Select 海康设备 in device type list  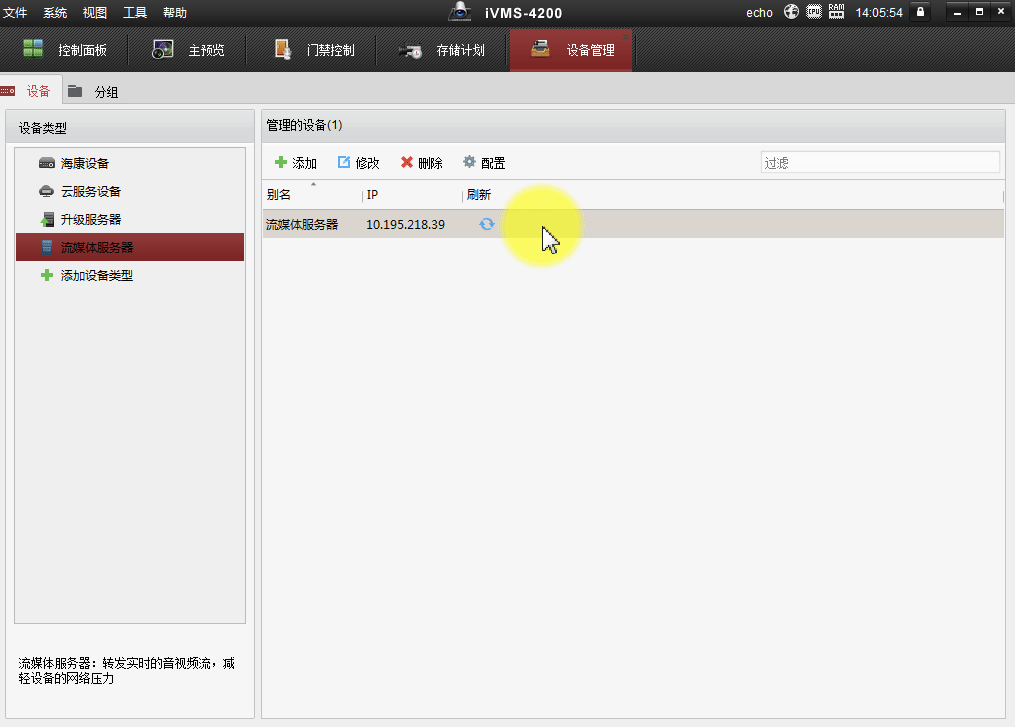[84, 163]
